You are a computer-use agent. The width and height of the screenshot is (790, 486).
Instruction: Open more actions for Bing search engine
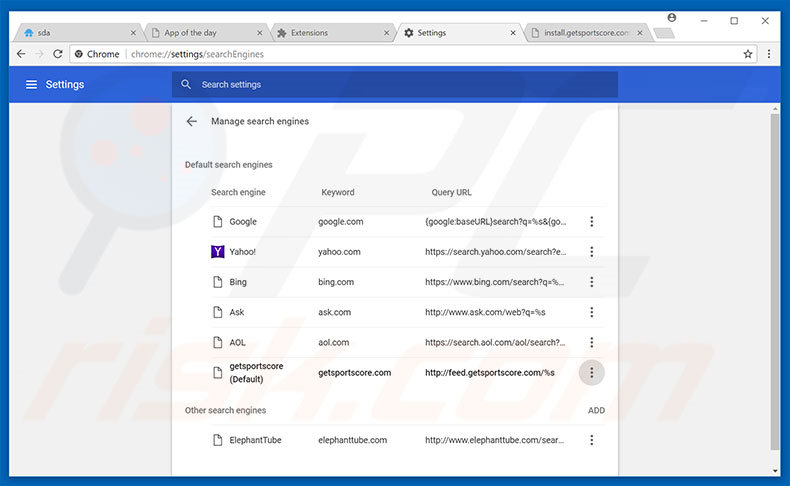coord(591,282)
